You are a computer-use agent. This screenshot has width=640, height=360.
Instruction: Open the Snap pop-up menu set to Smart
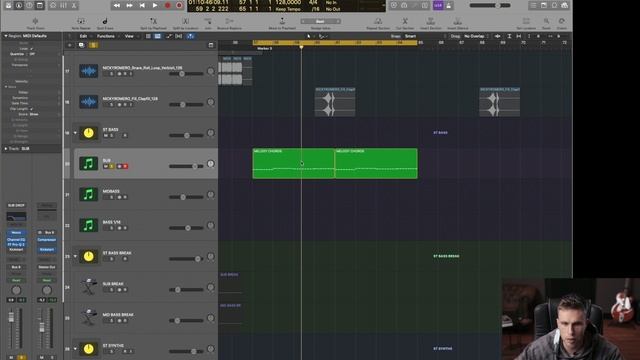point(410,36)
